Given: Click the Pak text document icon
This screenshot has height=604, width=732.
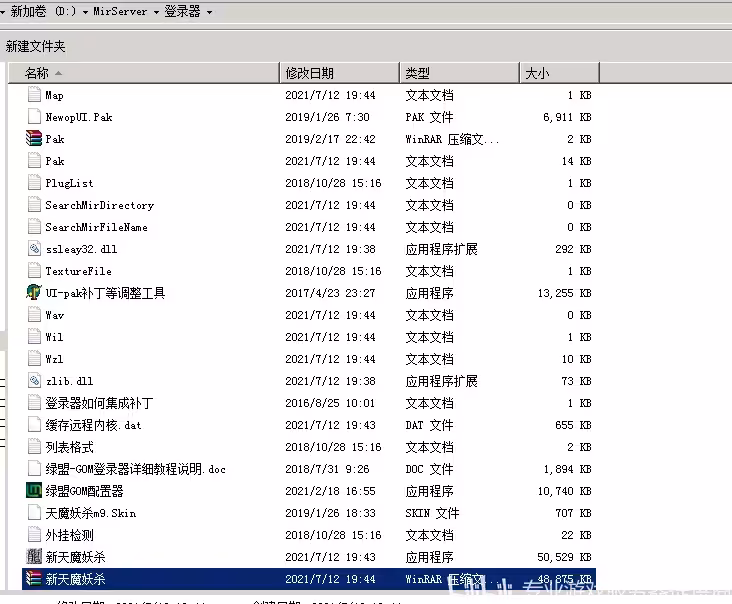Looking at the screenshot, I should tap(34, 161).
